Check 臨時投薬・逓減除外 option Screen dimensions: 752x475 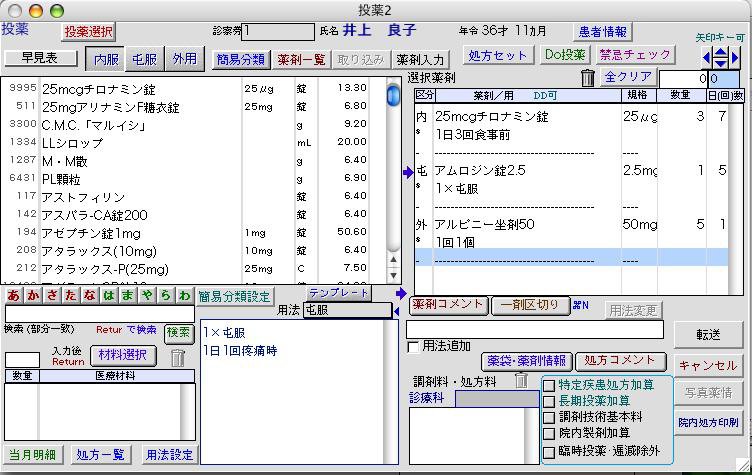(x=549, y=452)
